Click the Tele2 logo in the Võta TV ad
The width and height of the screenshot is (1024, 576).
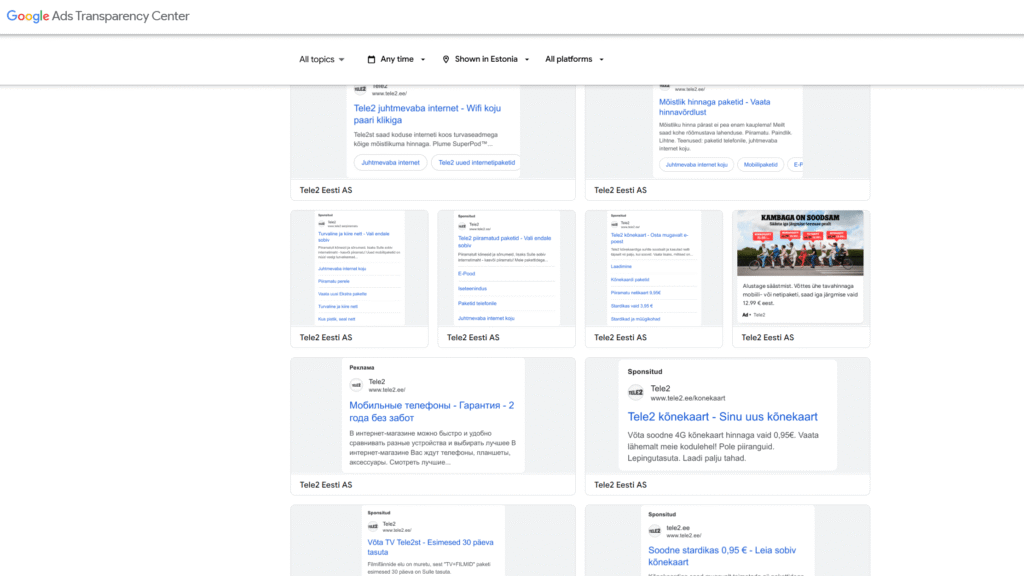click(x=373, y=526)
